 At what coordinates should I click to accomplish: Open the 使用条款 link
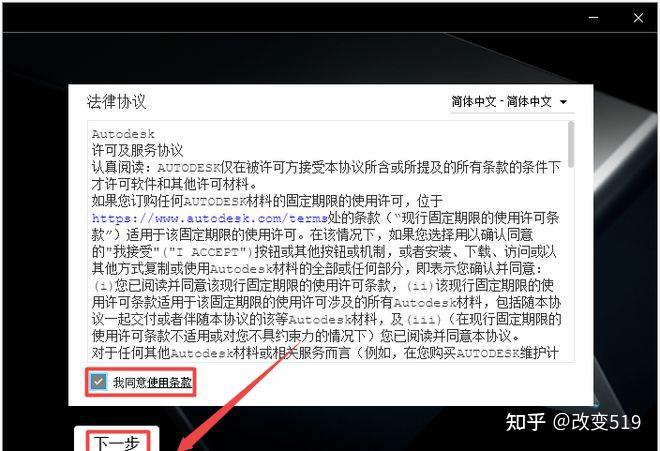169,382
